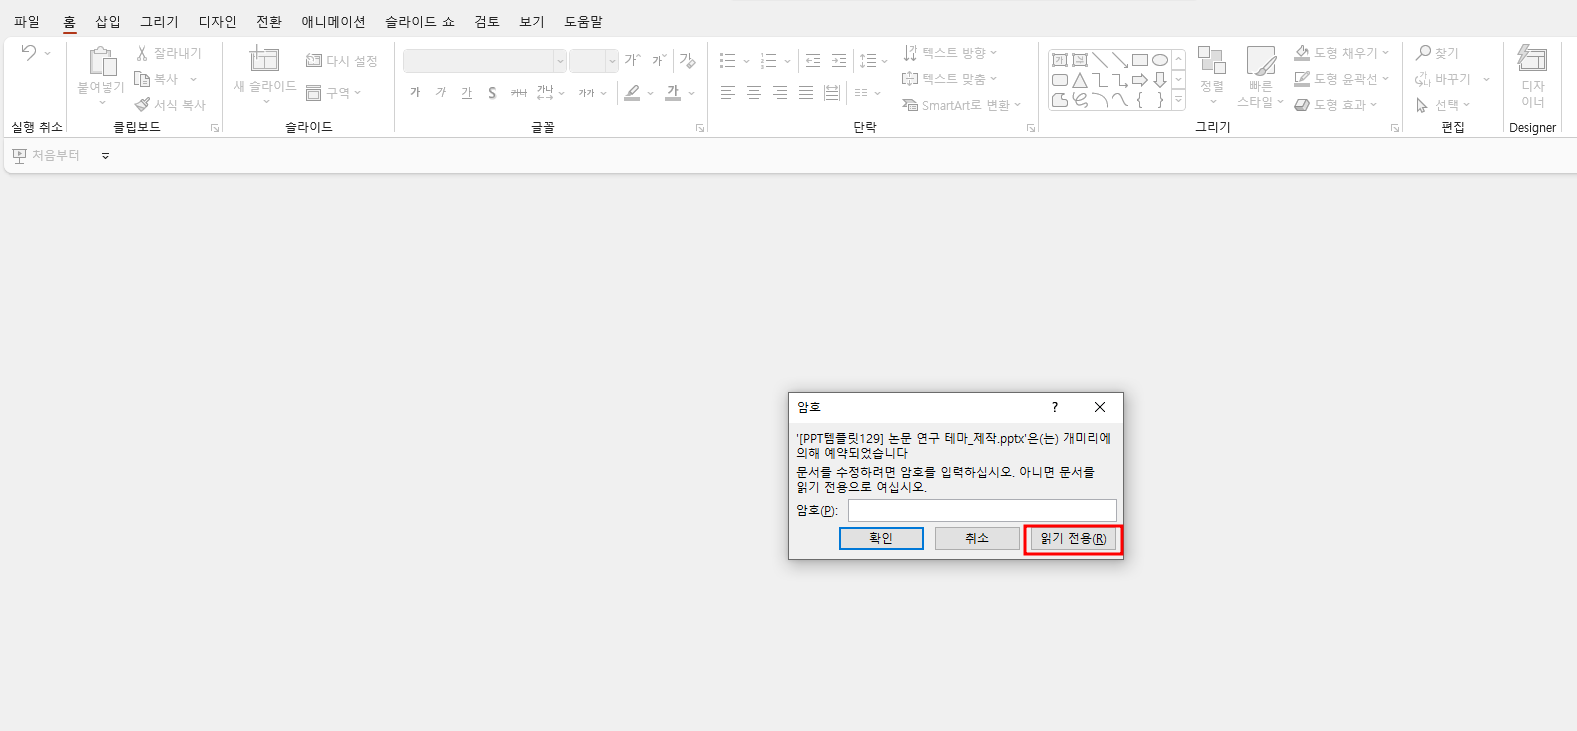This screenshot has height=731, width=1577.
Task: Click the Format Painter (서식 복사) brush
Action: [x=142, y=105]
